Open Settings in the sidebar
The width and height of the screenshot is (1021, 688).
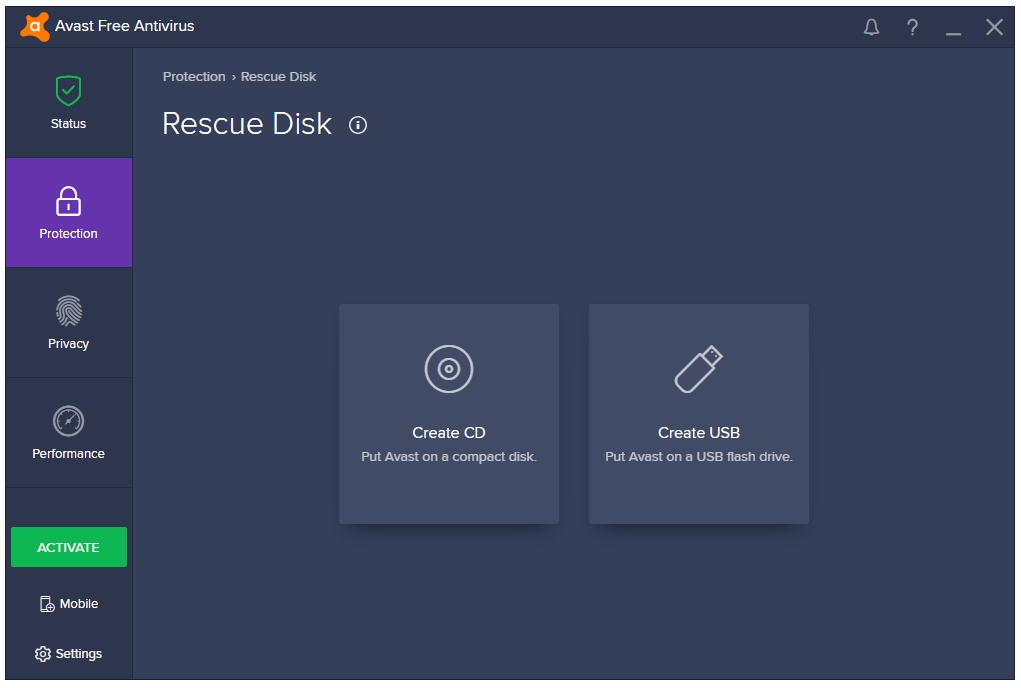pyautogui.click(x=68, y=654)
